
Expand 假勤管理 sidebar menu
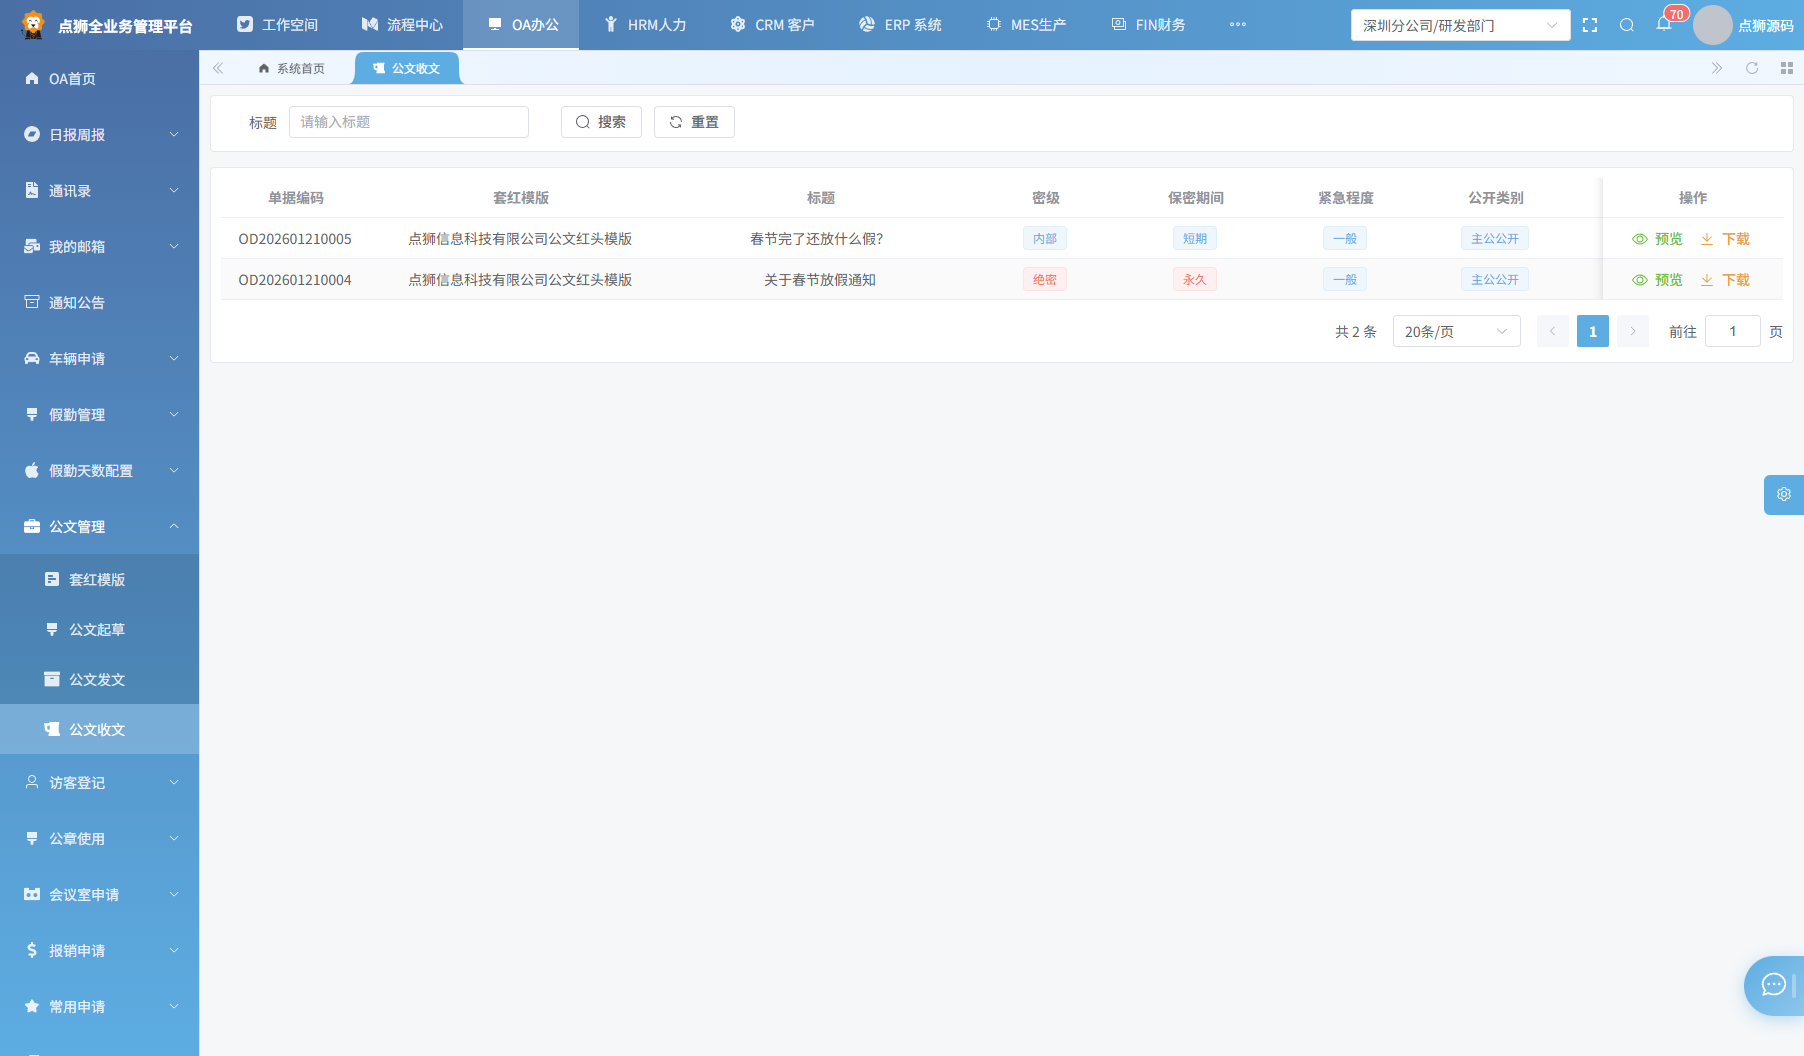(x=99, y=414)
